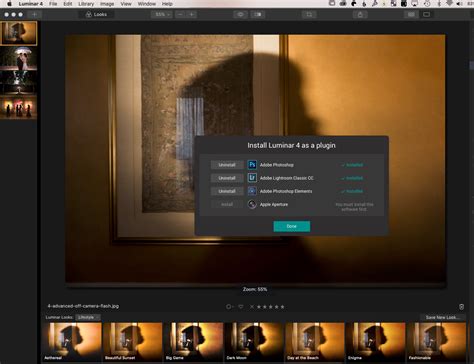
Task: Apply the Aethereal look
Action: [x=72, y=342]
